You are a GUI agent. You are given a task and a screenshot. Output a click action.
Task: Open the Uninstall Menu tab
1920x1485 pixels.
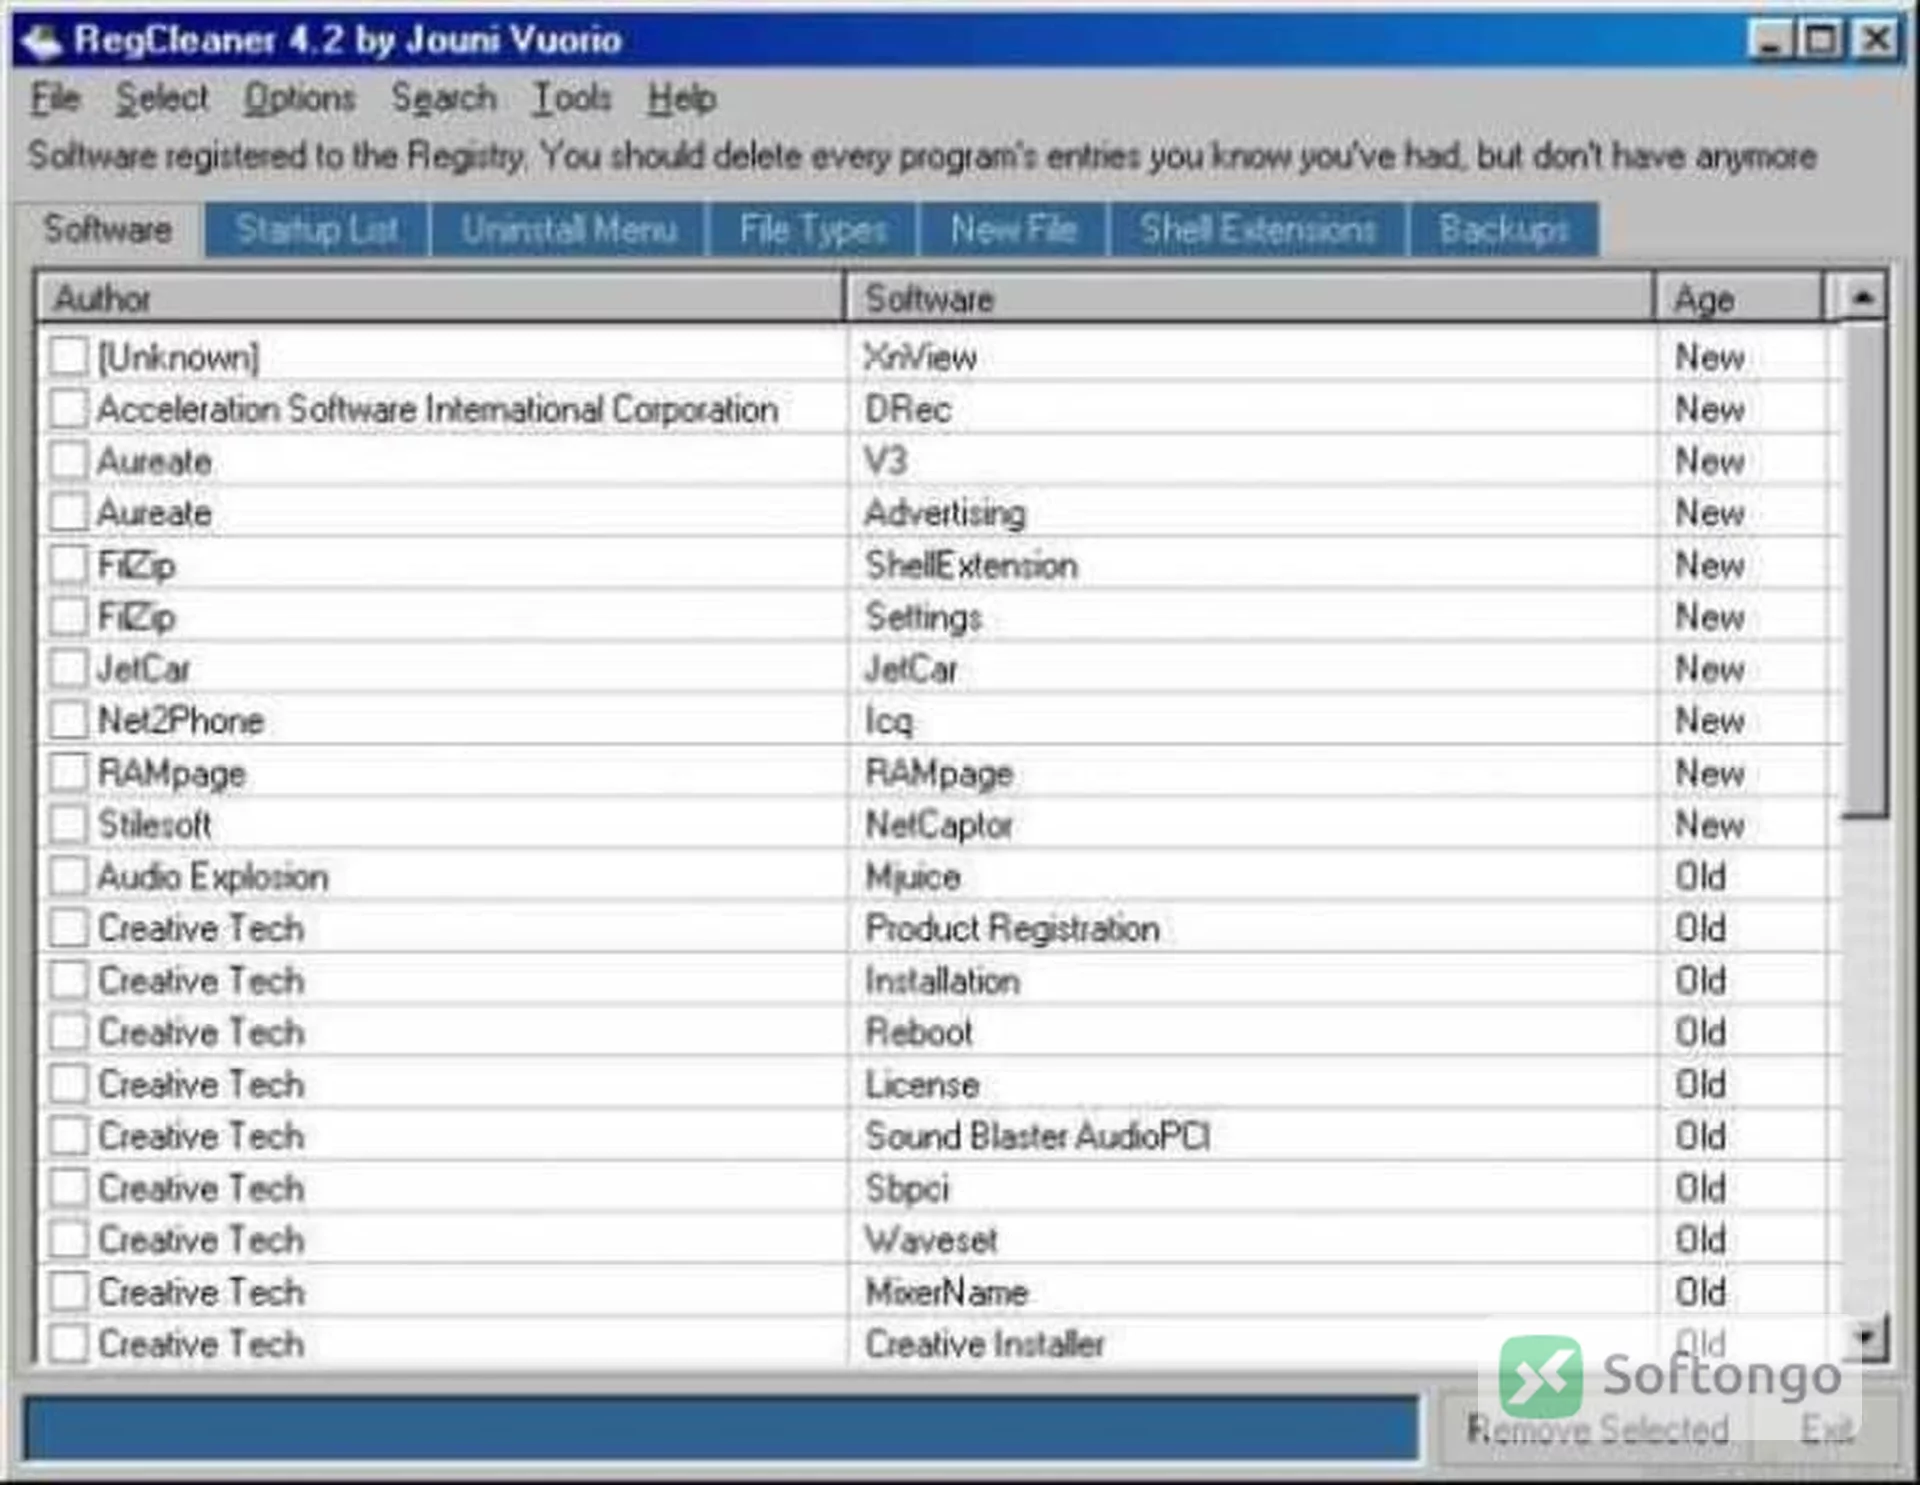coord(569,230)
